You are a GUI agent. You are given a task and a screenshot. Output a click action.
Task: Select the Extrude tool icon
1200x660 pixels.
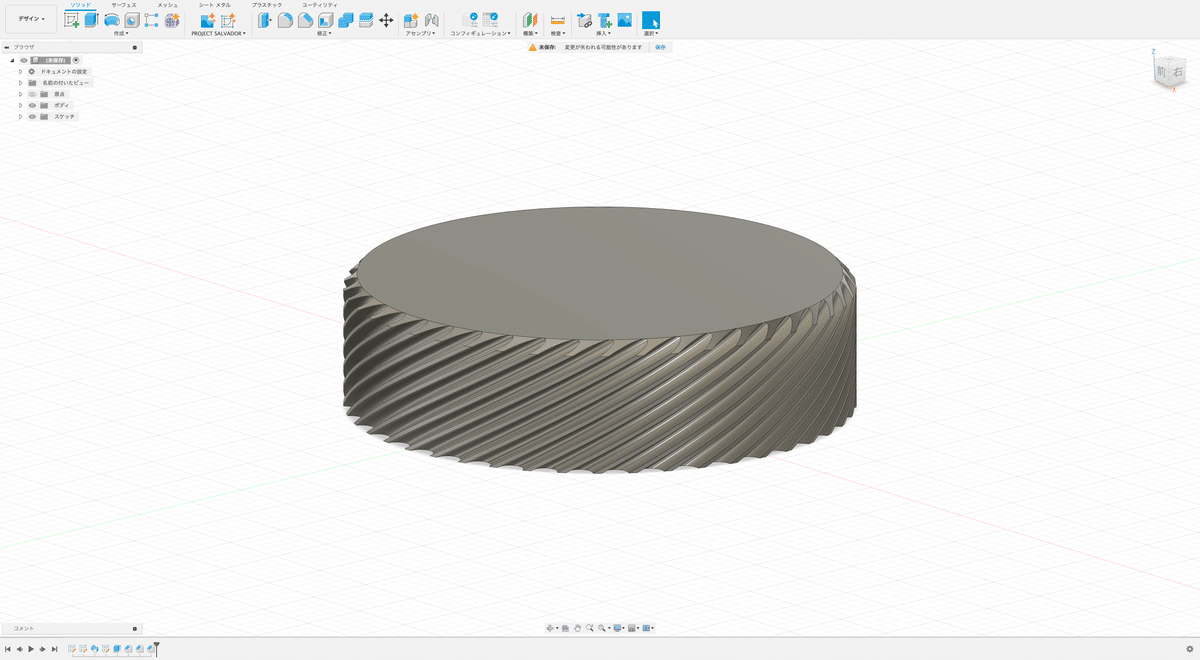coord(92,20)
